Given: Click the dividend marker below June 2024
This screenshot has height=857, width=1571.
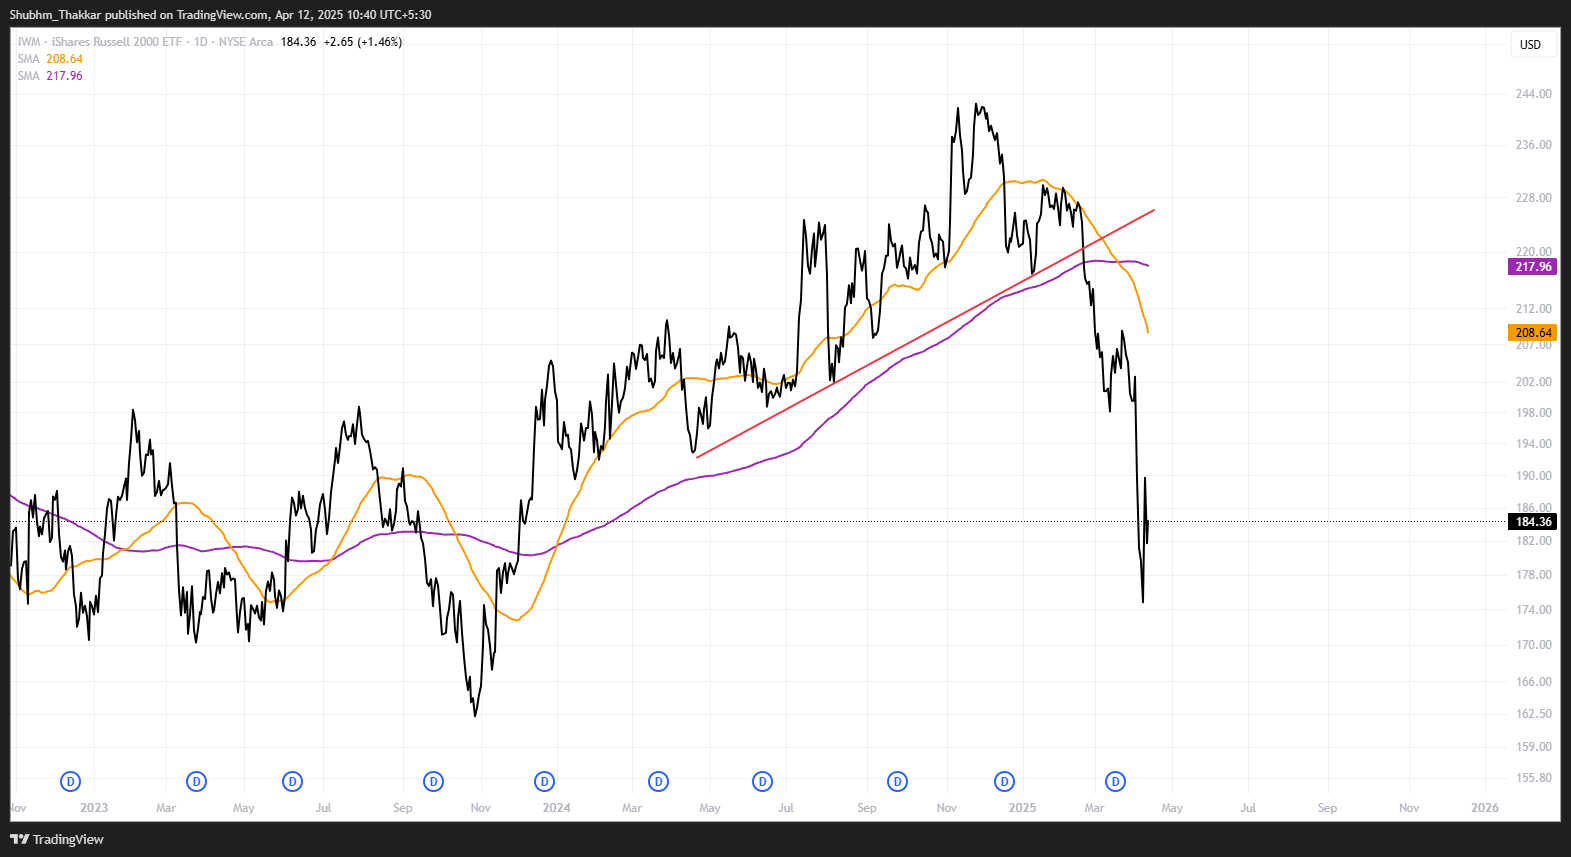Looking at the screenshot, I should coord(763,781).
